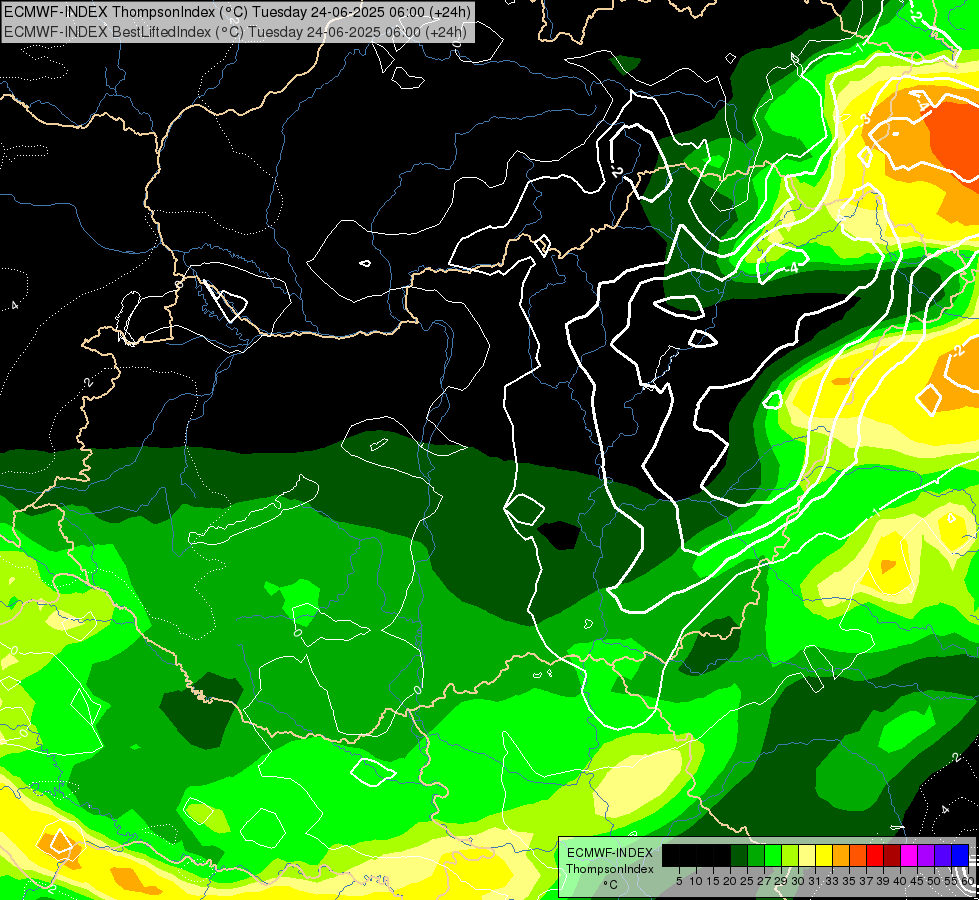
Task: Pick the dark red 39–40 legend swatch
Action: [892, 855]
